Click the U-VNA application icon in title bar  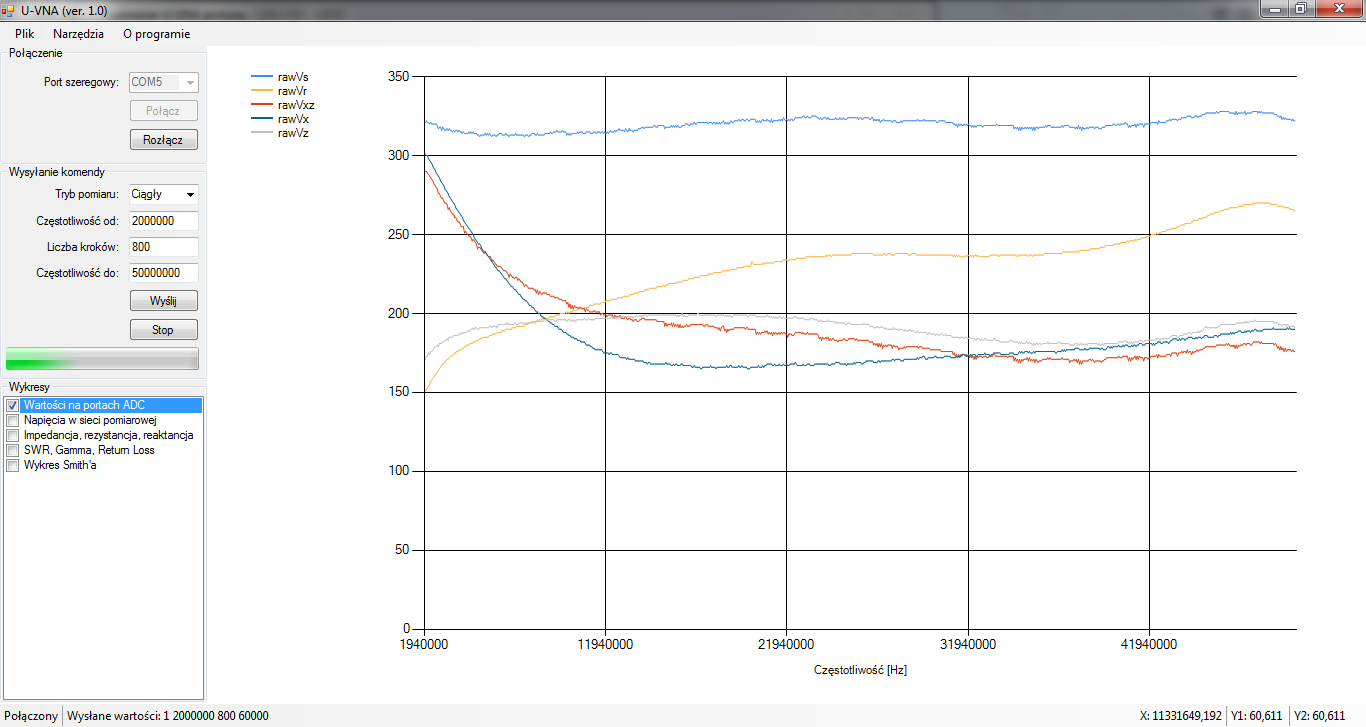coord(9,9)
